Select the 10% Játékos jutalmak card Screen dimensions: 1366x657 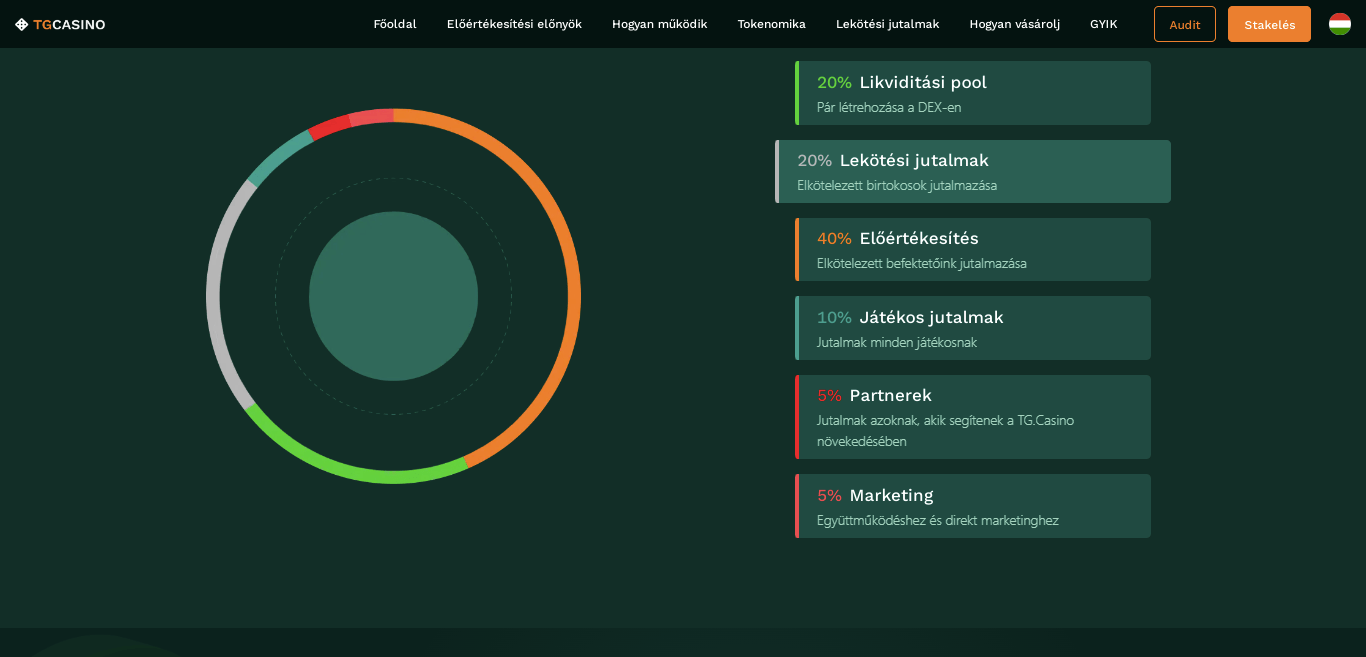[973, 328]
